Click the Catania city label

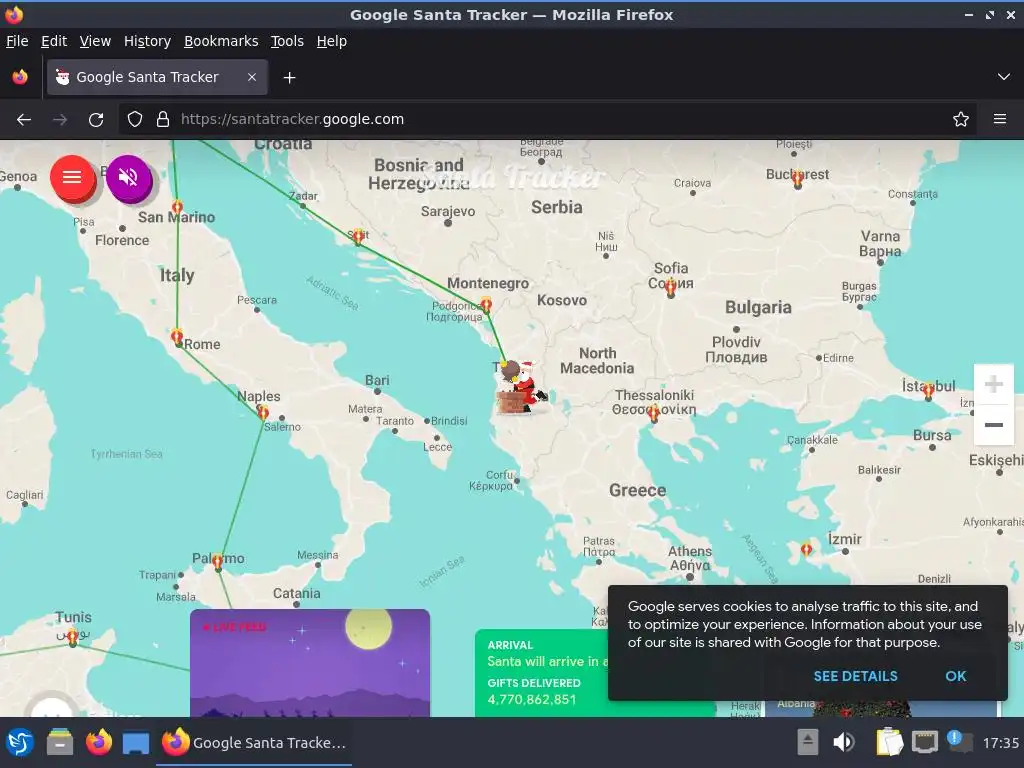click(x=296, y=594)
